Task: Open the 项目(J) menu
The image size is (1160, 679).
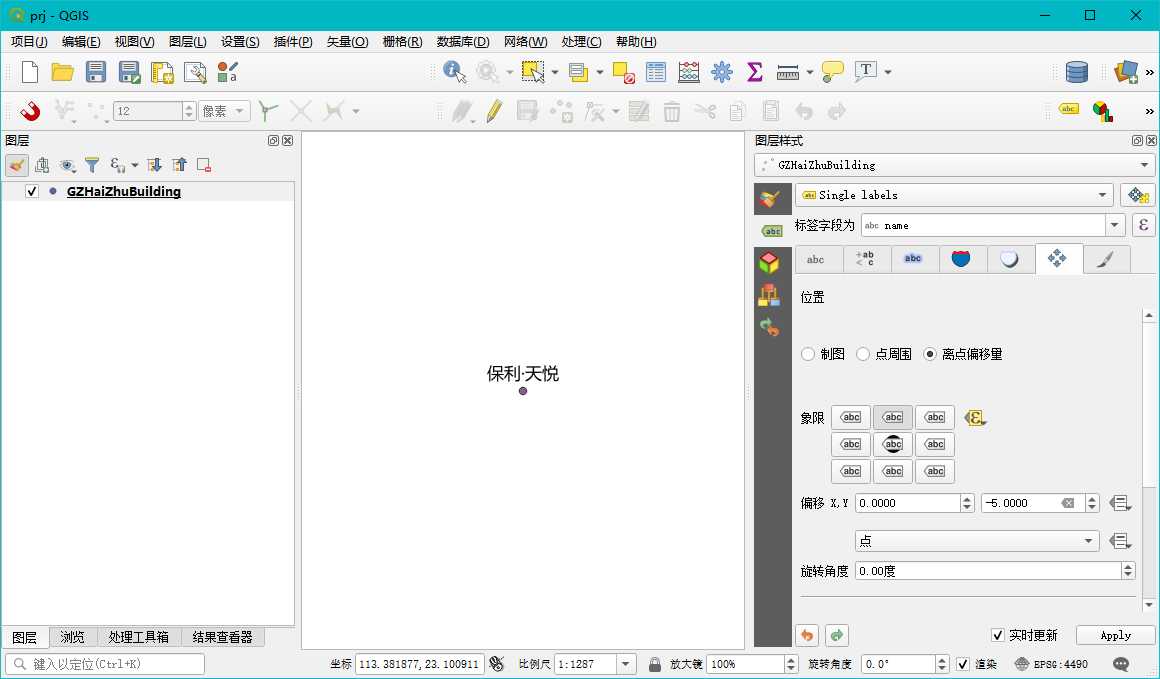Action: click(29, 41)
